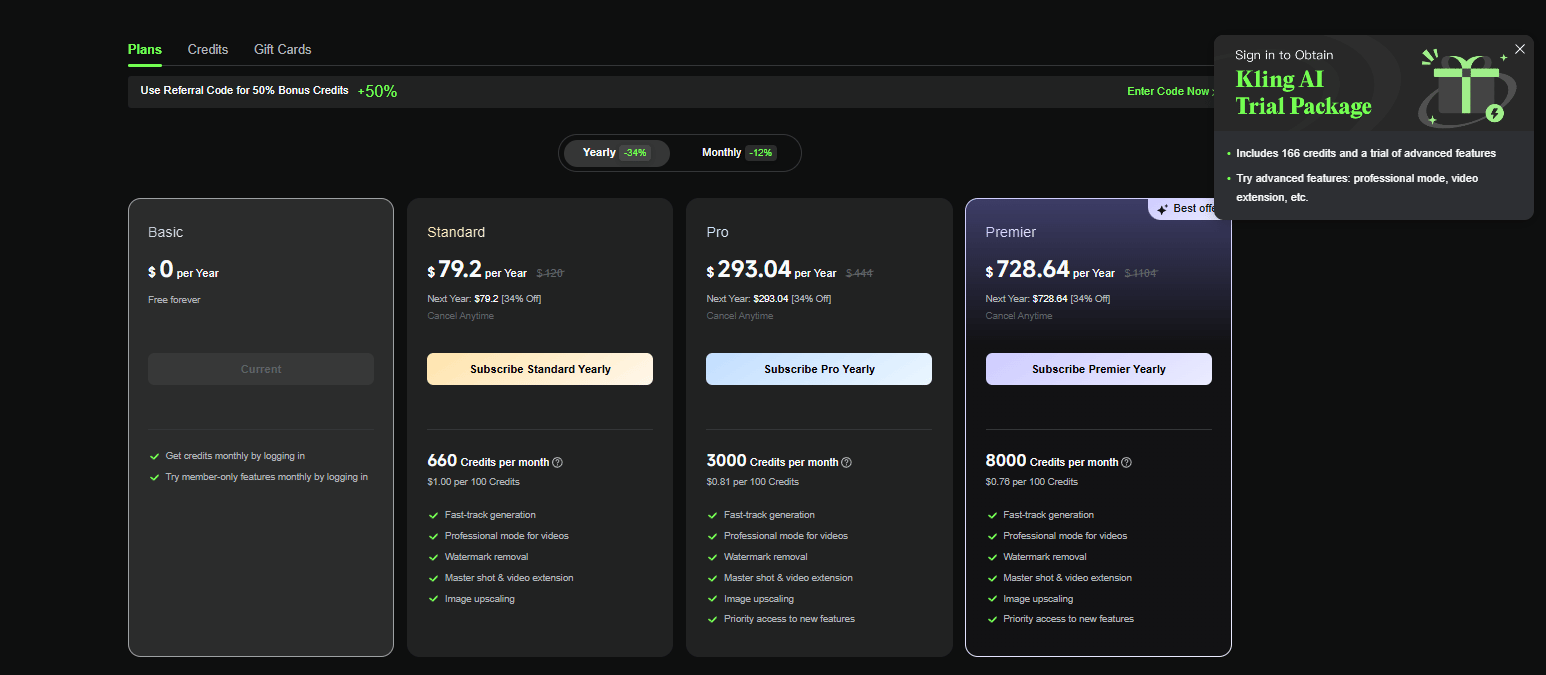This screenshot has width=1546, height=675.
Task: Click the Sign in to Obtain text
Action: pos(1284,55)
